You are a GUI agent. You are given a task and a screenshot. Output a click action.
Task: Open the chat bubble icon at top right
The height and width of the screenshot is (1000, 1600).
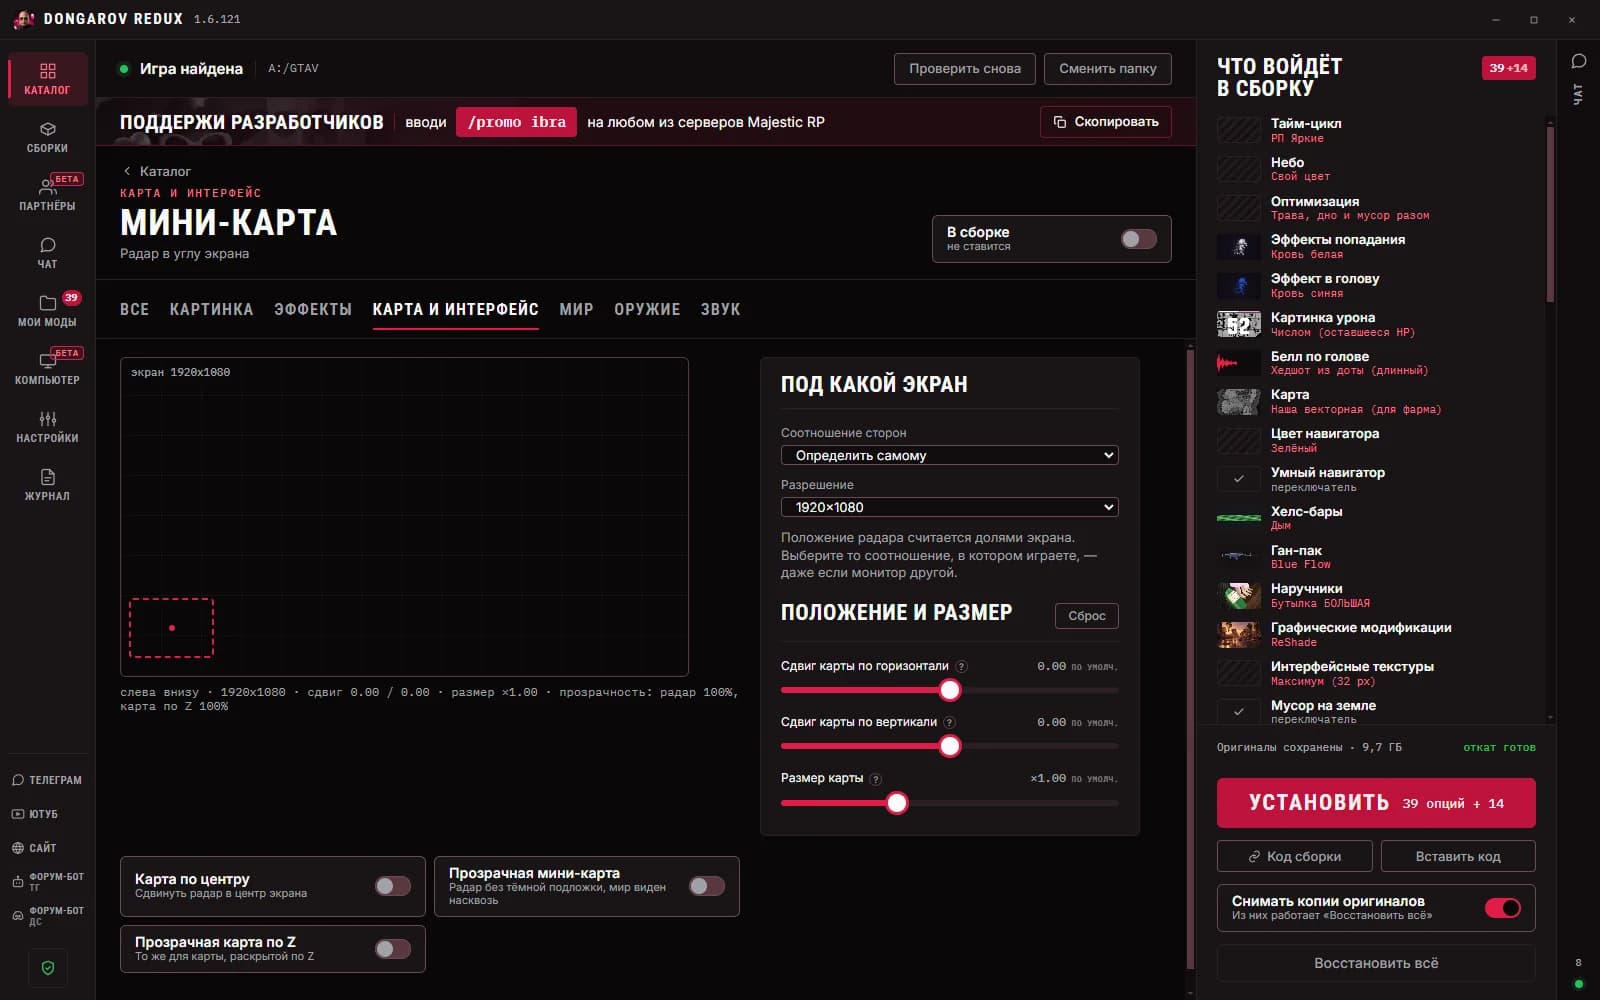pyautogui.click(x=1579, y=61)
